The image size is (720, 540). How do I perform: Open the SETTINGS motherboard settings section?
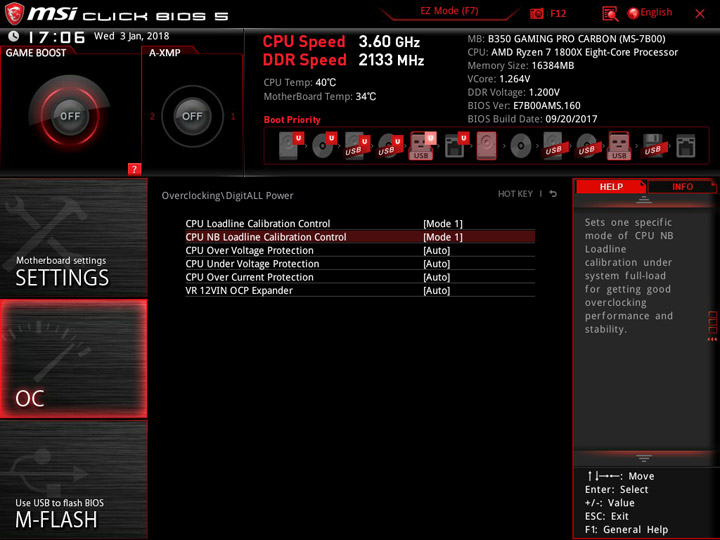tap(73, 238)
